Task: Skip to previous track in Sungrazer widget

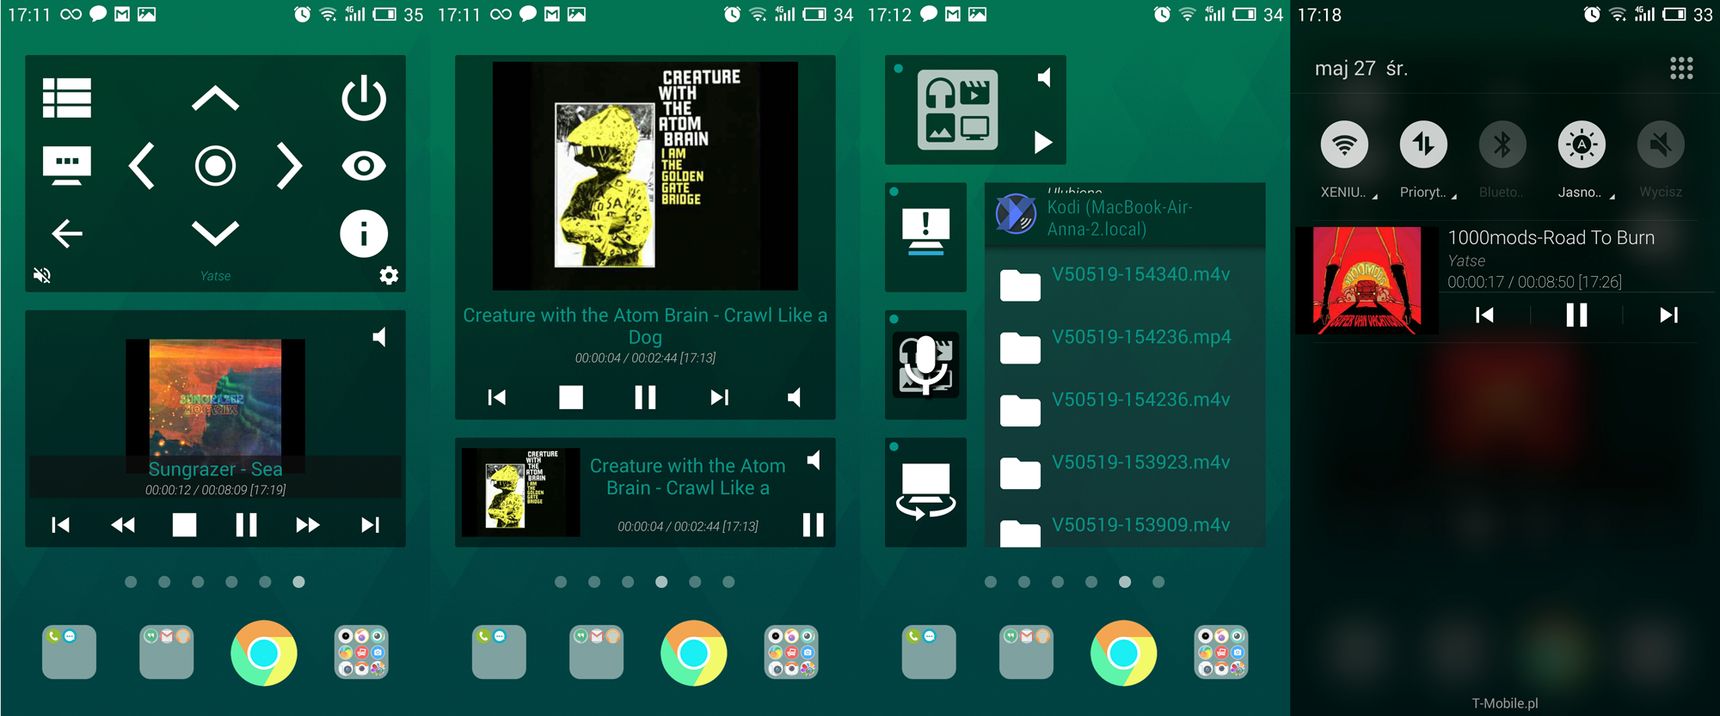Action: [61, 525]
